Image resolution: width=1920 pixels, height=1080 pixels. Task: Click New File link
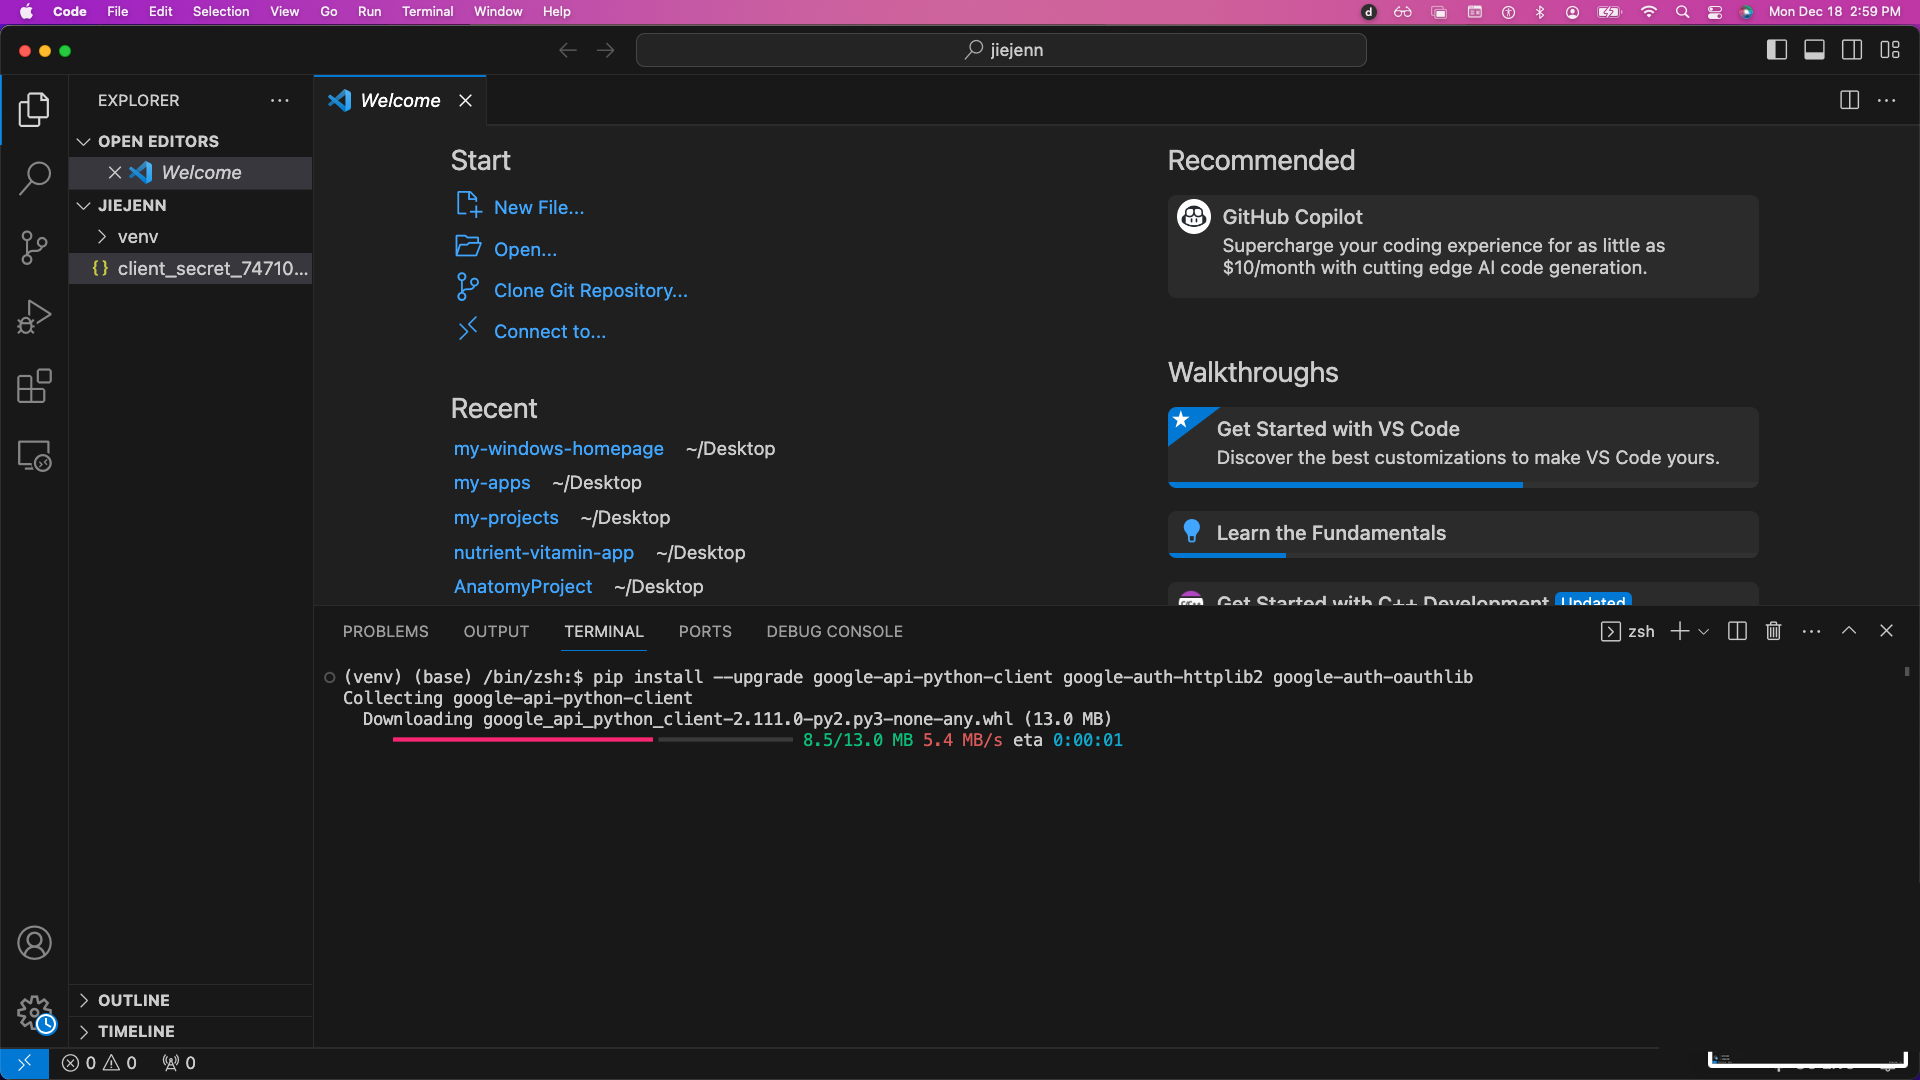(538, 207)
